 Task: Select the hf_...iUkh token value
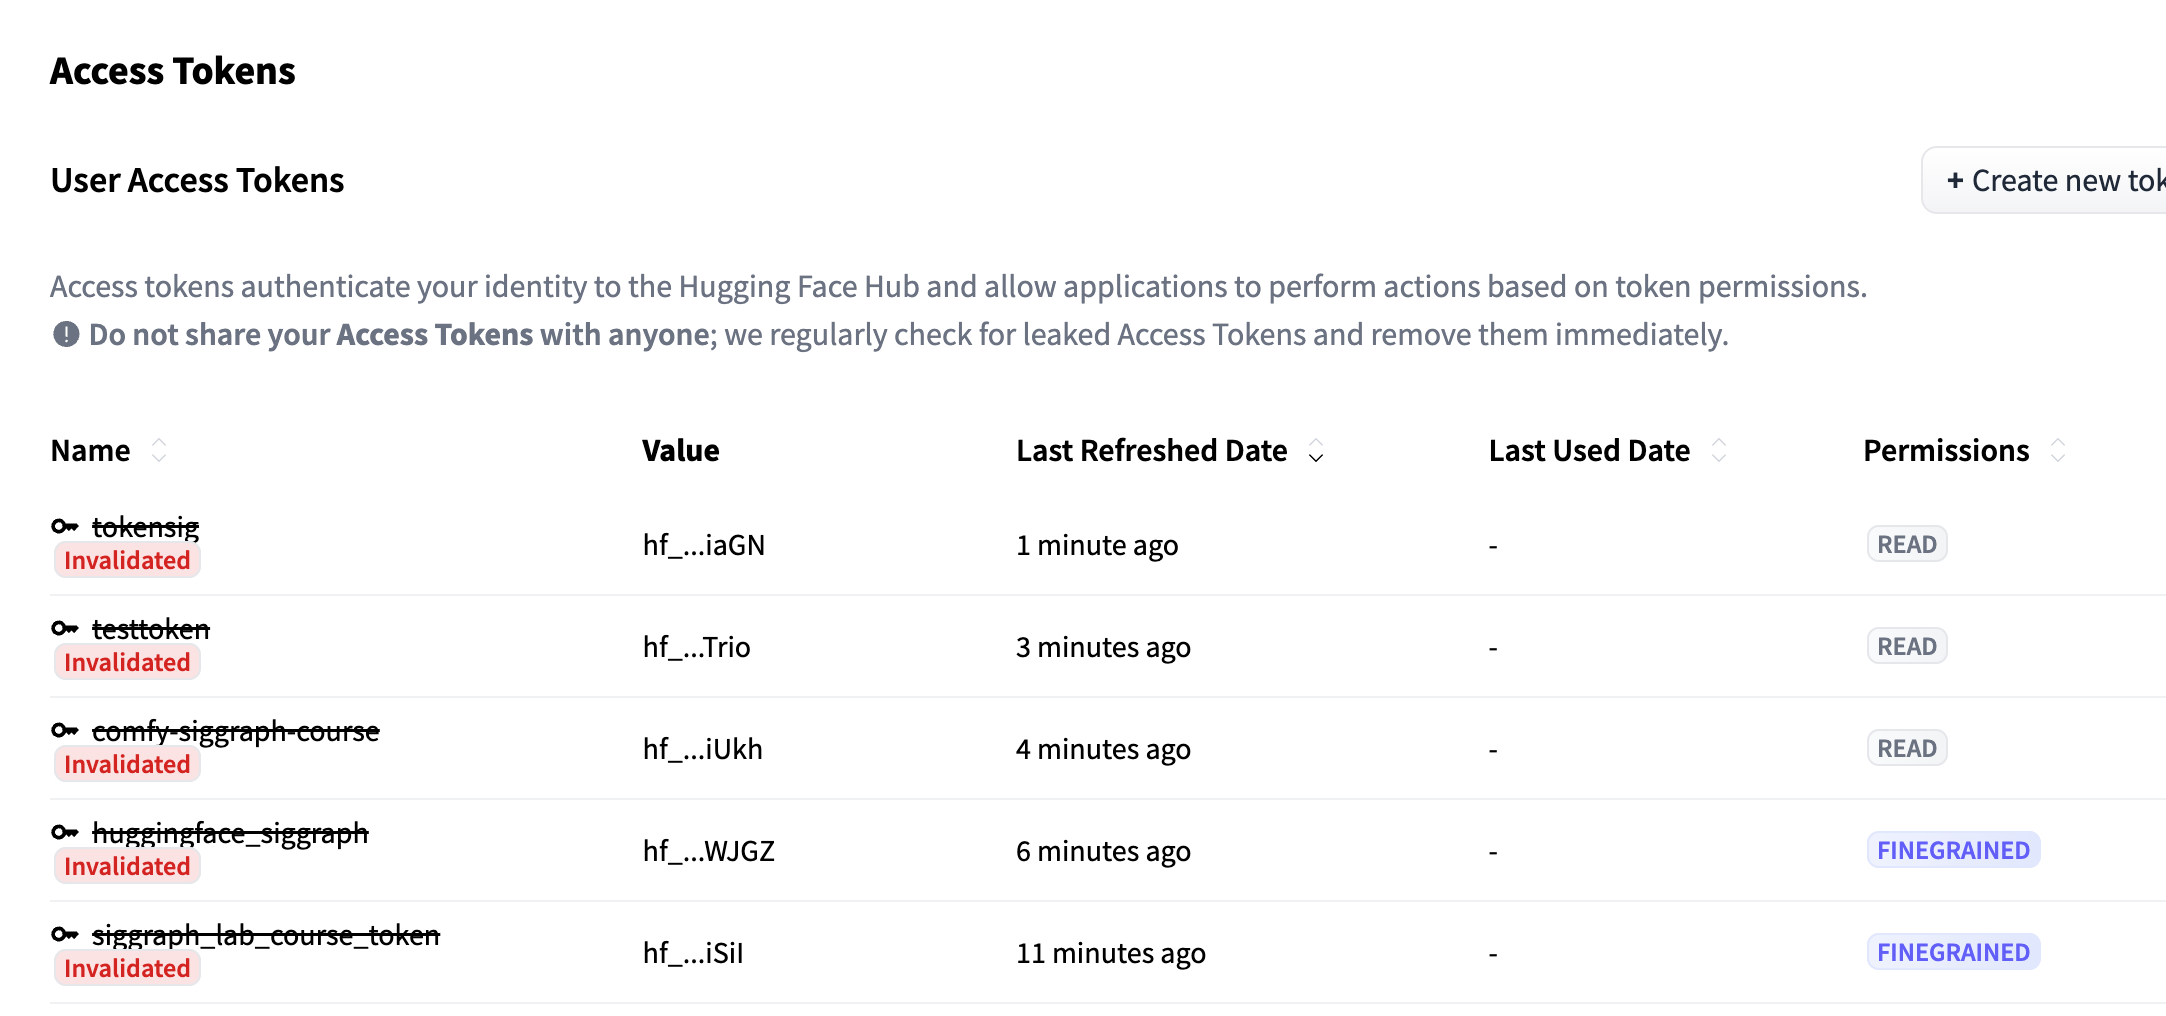[x=702, y=749]
